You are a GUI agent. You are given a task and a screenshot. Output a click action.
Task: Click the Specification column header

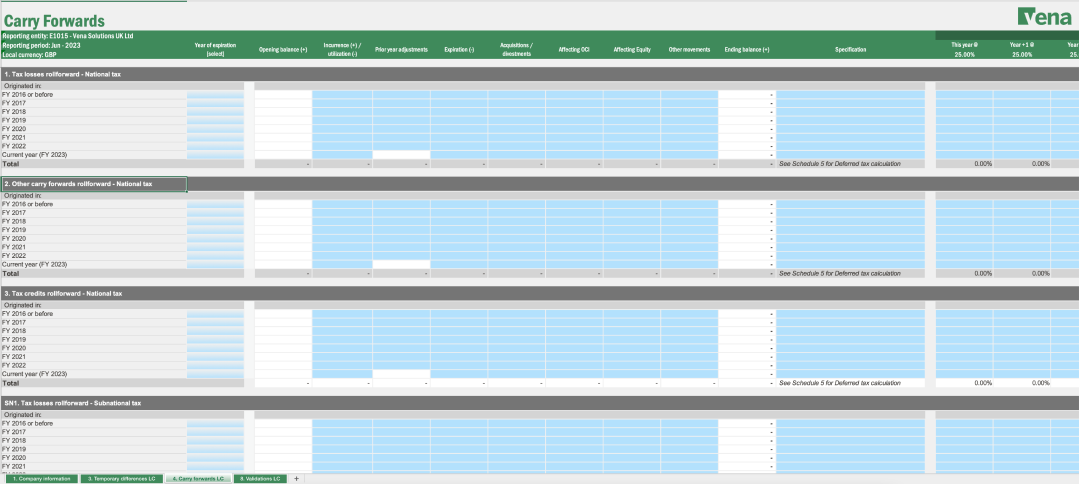point(851,50)
